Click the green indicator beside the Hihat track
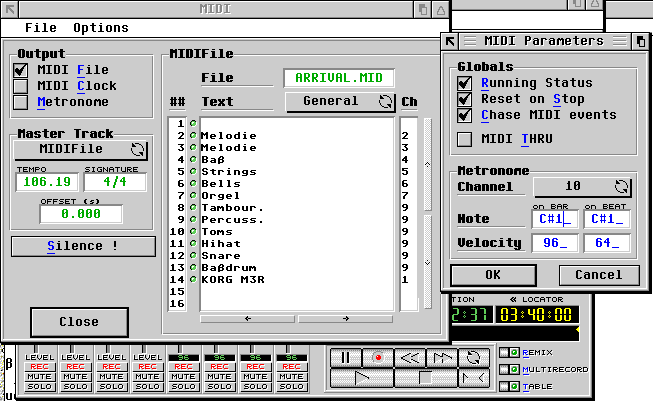The image size is (653, 401). click(x=193, y=244)
